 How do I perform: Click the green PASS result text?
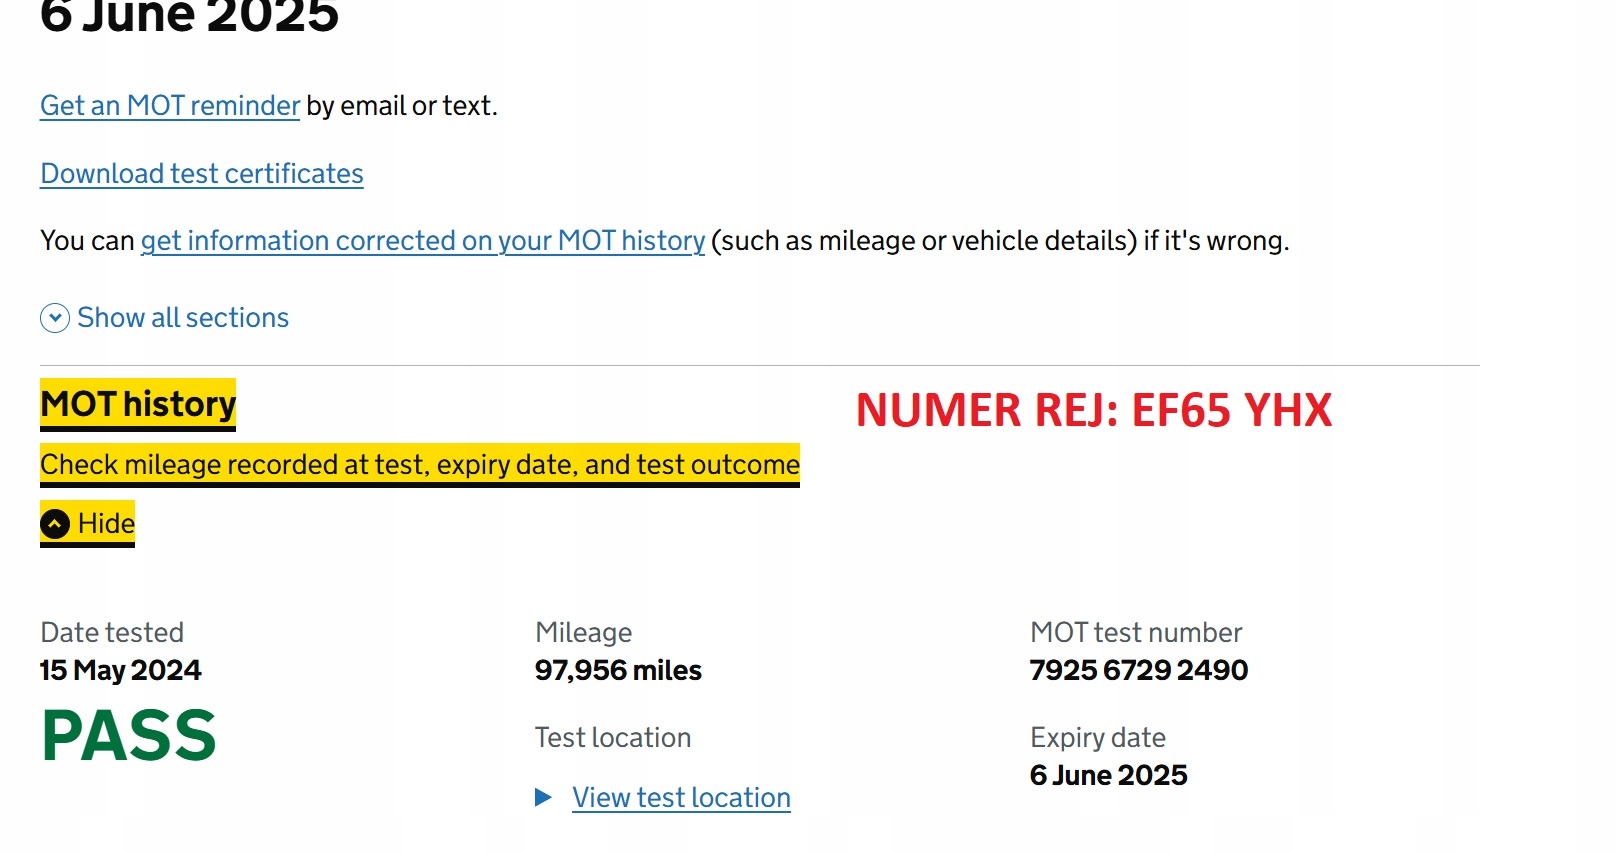[129, 736]
